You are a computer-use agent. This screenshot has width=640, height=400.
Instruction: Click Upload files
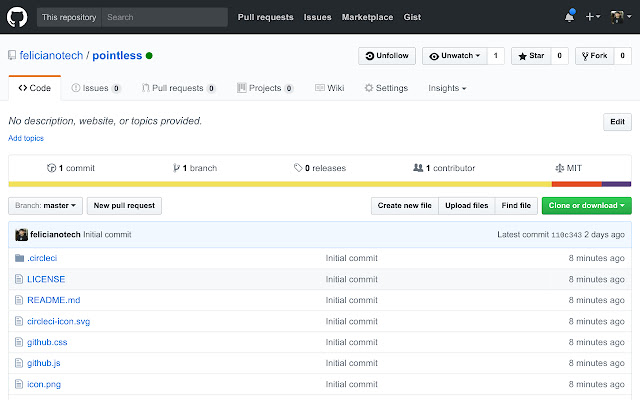(x=467, y=206)
